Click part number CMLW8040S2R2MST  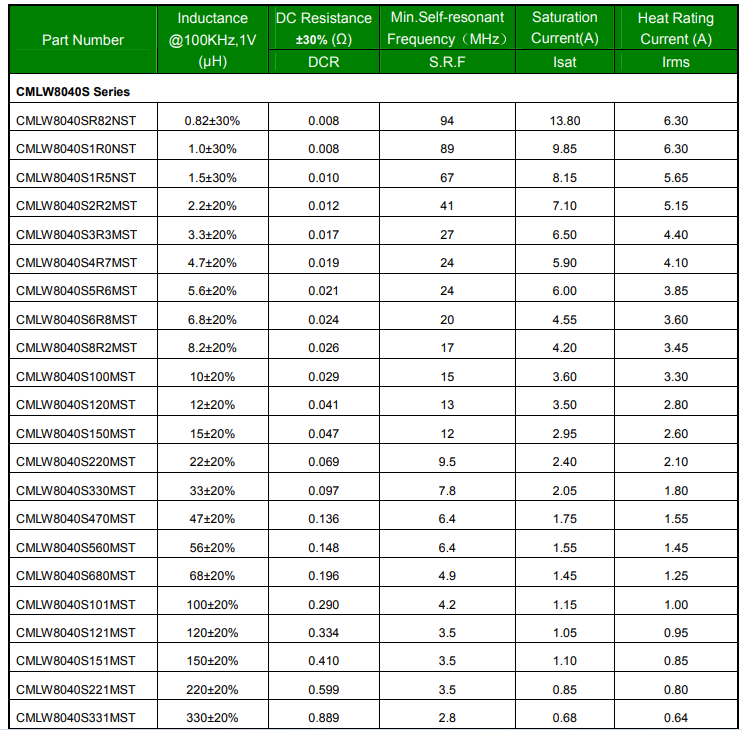pos(77,206)
